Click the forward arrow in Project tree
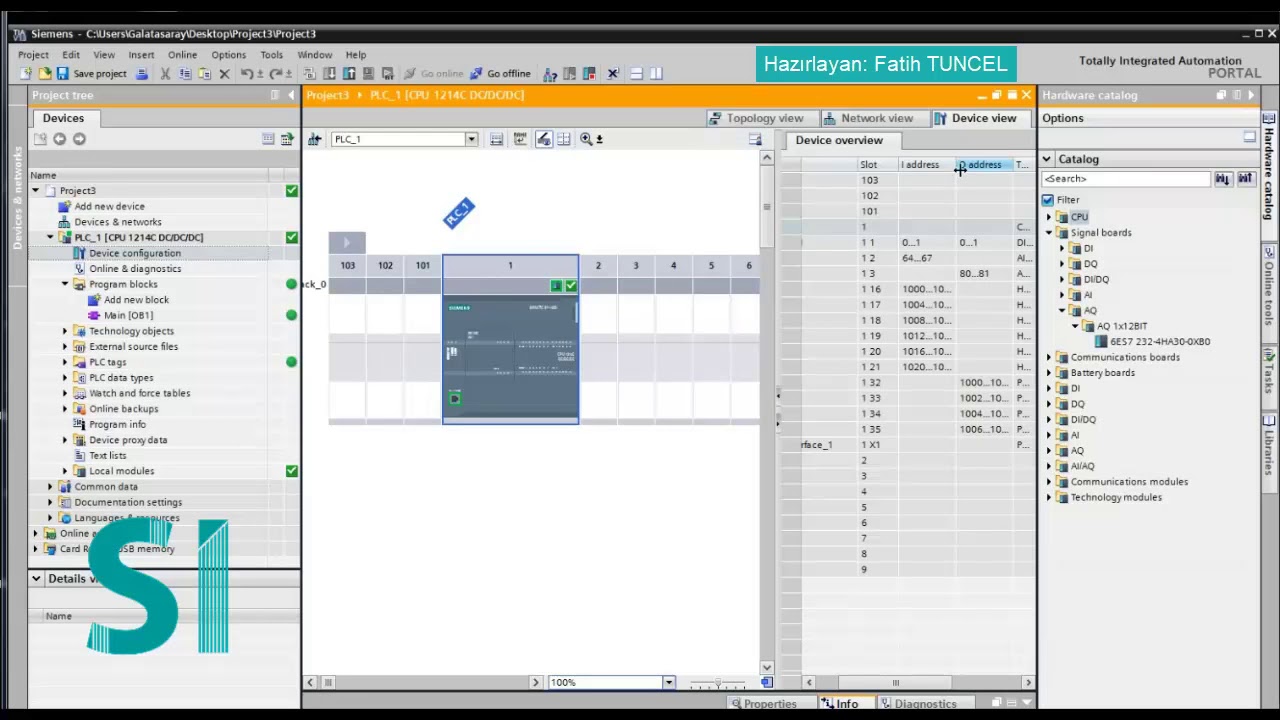Image resolution: width=1280 pixels, height=720 pixels. 79,139
